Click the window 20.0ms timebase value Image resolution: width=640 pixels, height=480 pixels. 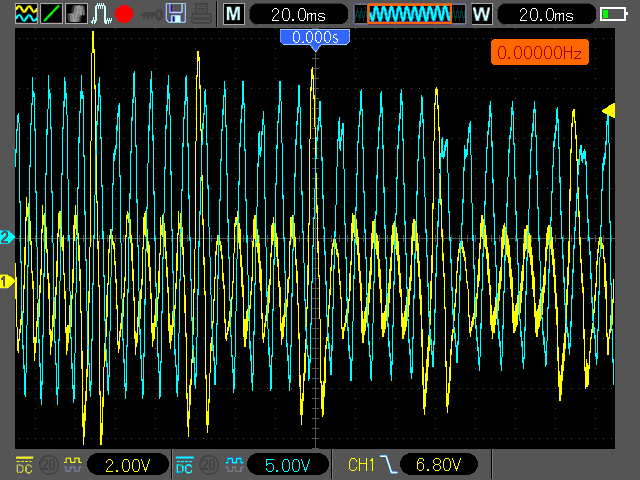pos(546,15)
